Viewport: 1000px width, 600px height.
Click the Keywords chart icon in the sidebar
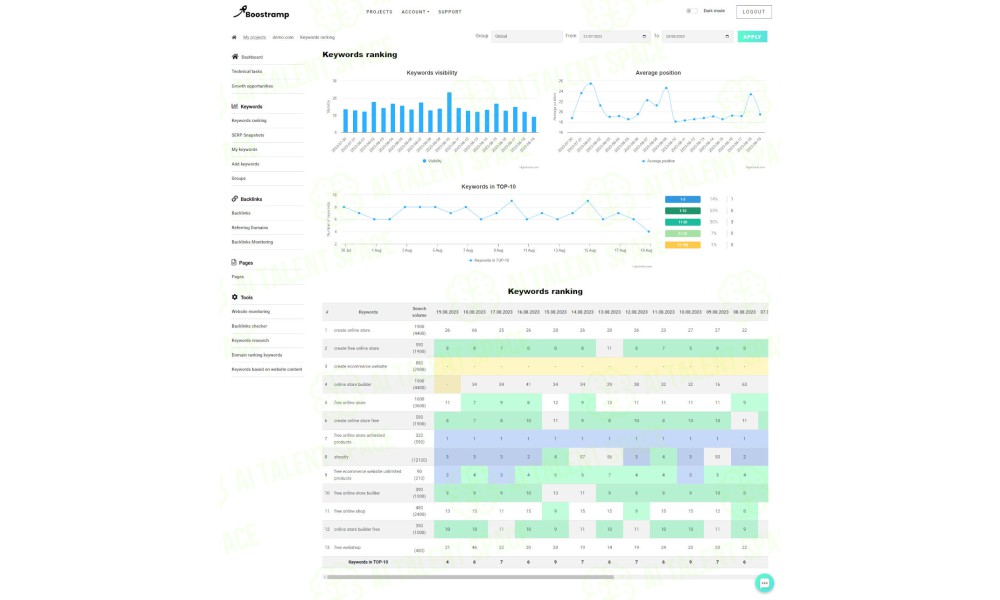[x=235, y=106]
